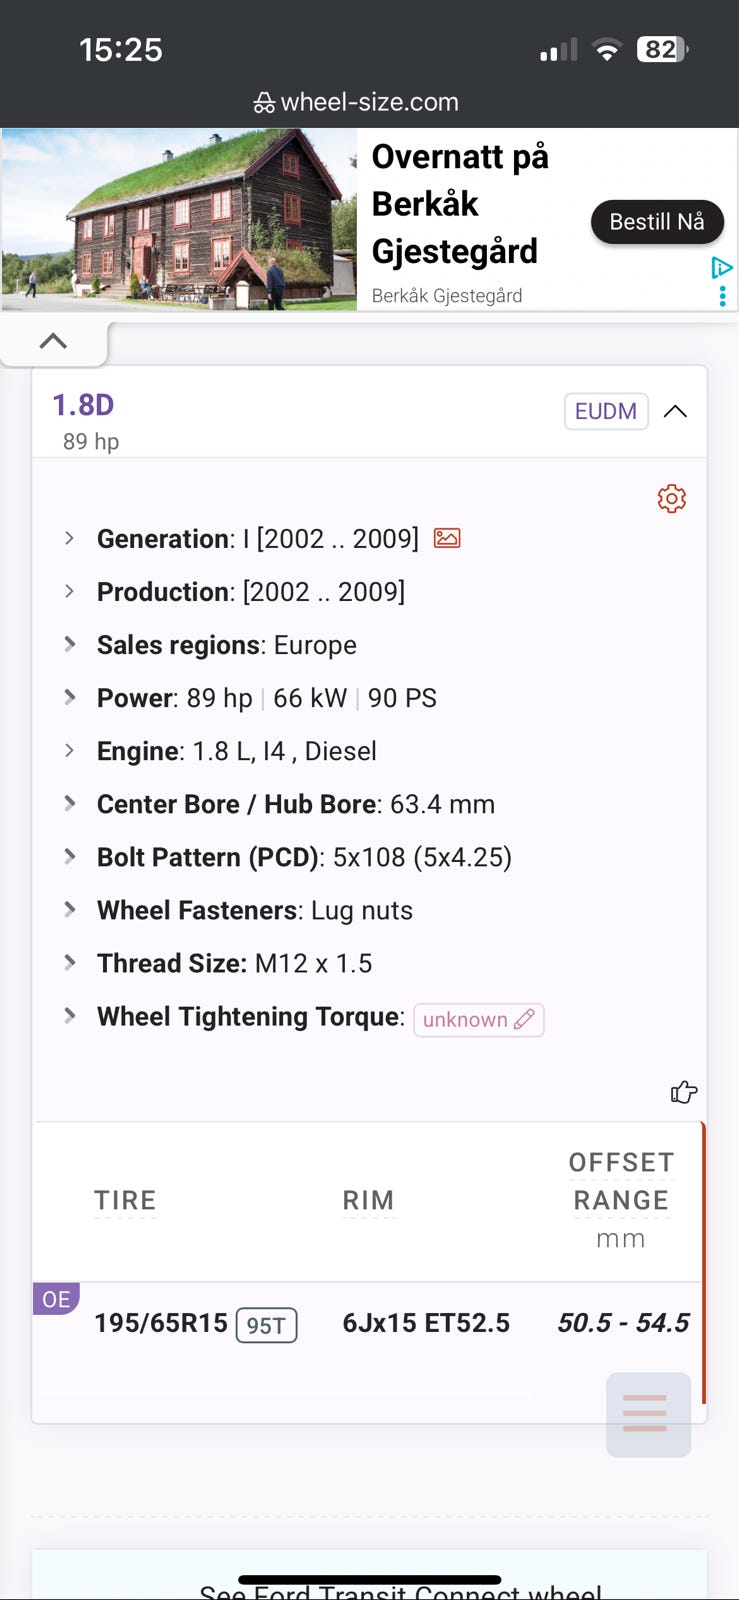Click the orange settings gear icon
The width and height of the screenshot is (739, 1600).
(671, 498)
